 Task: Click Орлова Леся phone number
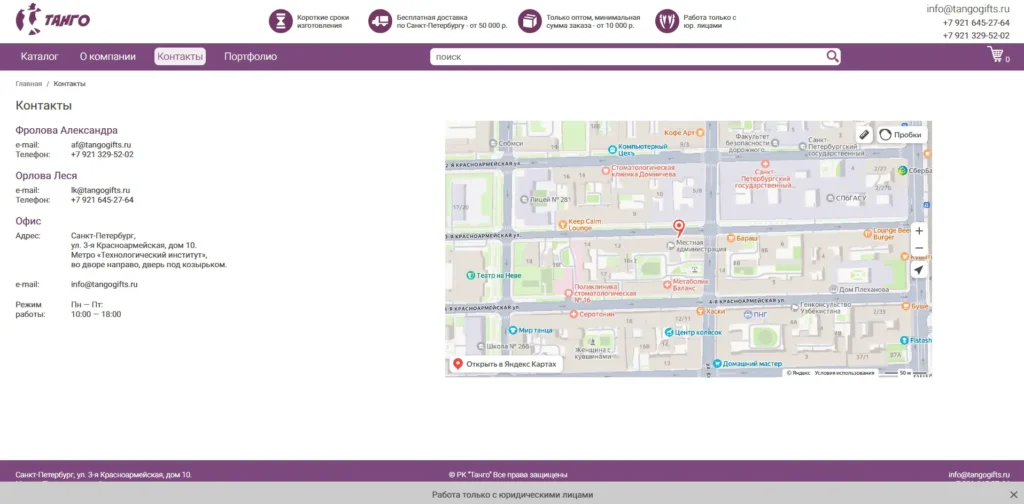(102, 200)
